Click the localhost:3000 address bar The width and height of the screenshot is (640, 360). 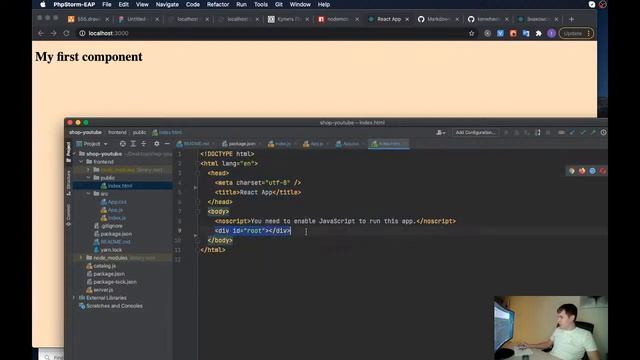tap(269, 33)
